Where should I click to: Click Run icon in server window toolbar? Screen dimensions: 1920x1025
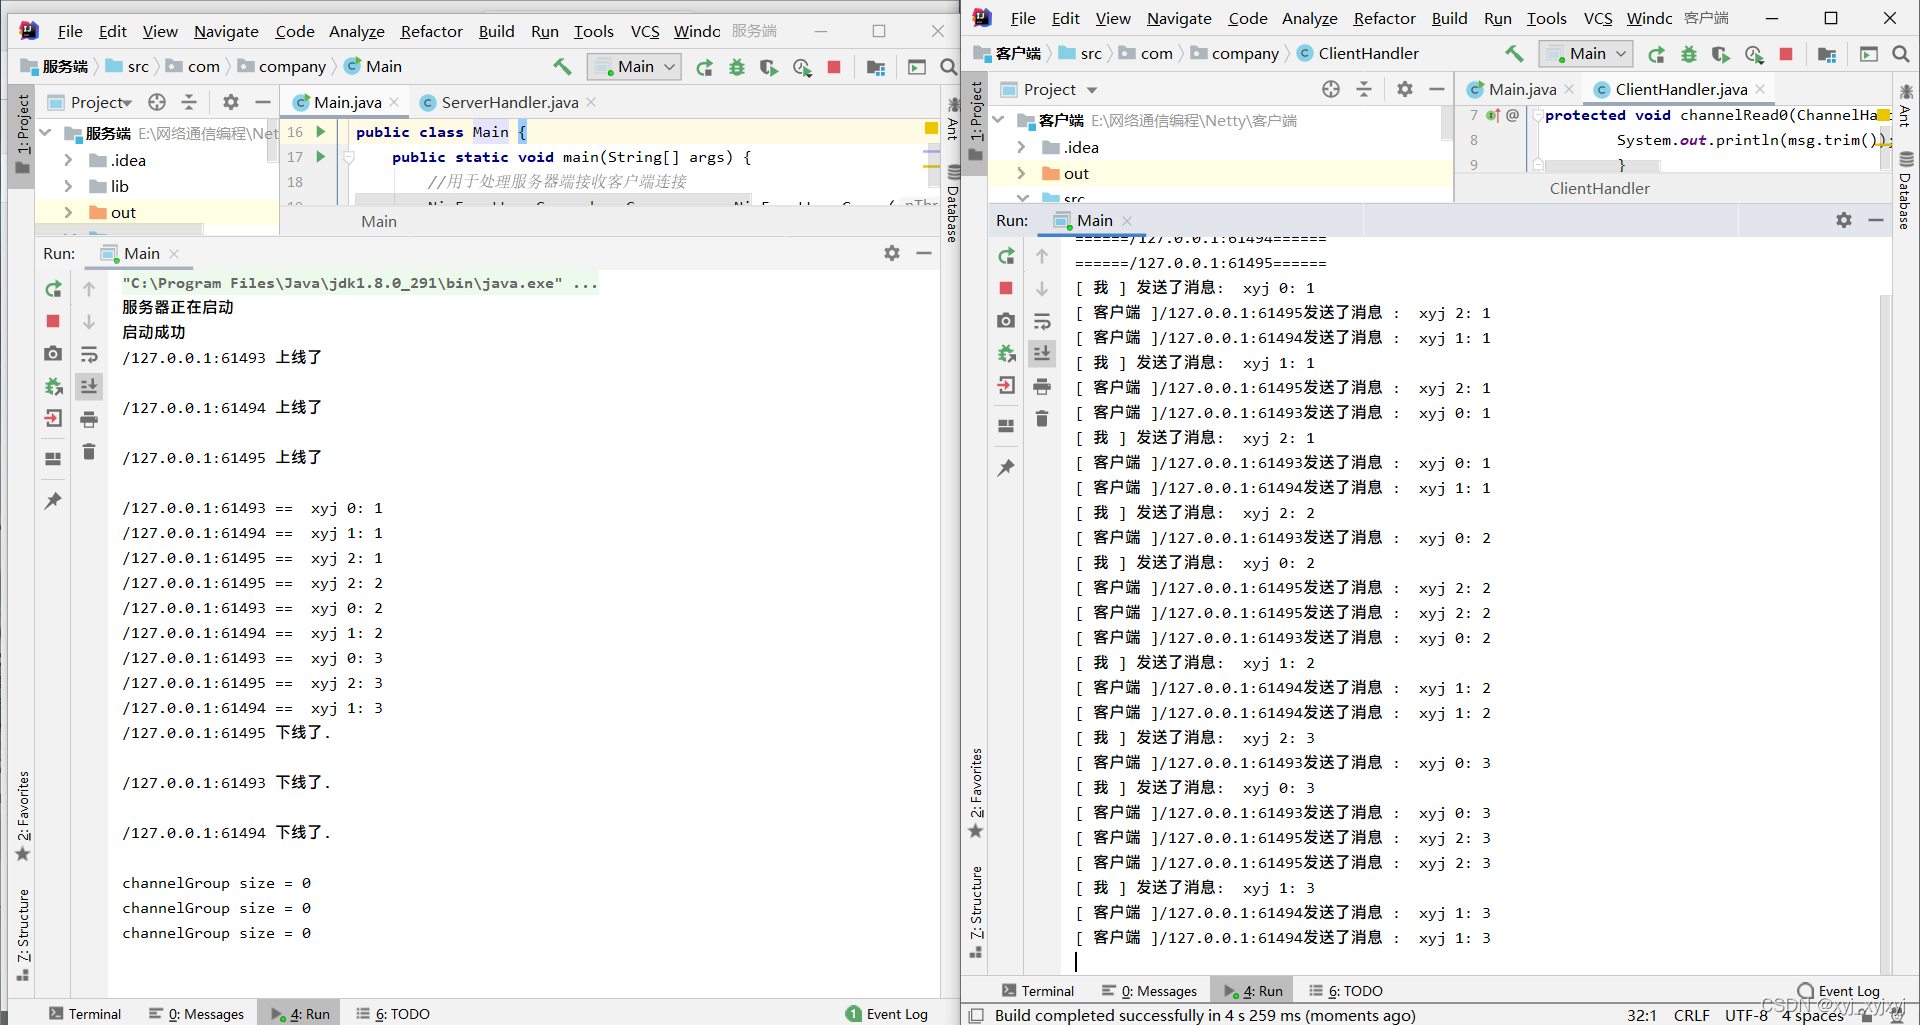point(705,67)
